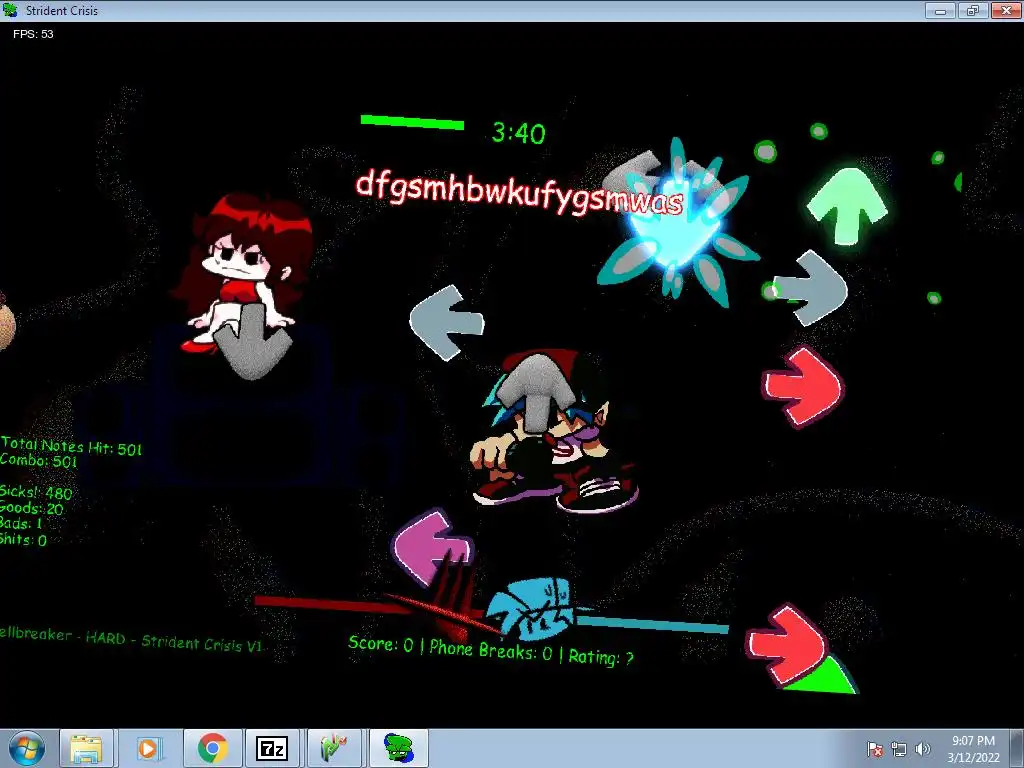Click the gray left arrow receptor
1024x768 pixels.
coord(447,323)
